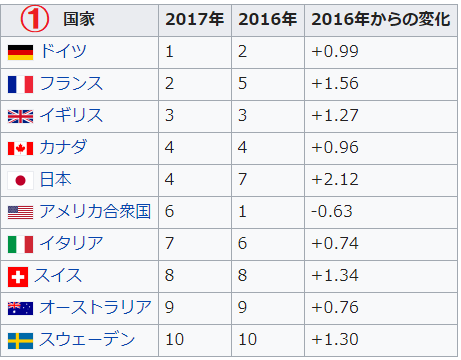The image size is (461, 360).
Task: Follow the イギリス link
Action: coord(71,115)
